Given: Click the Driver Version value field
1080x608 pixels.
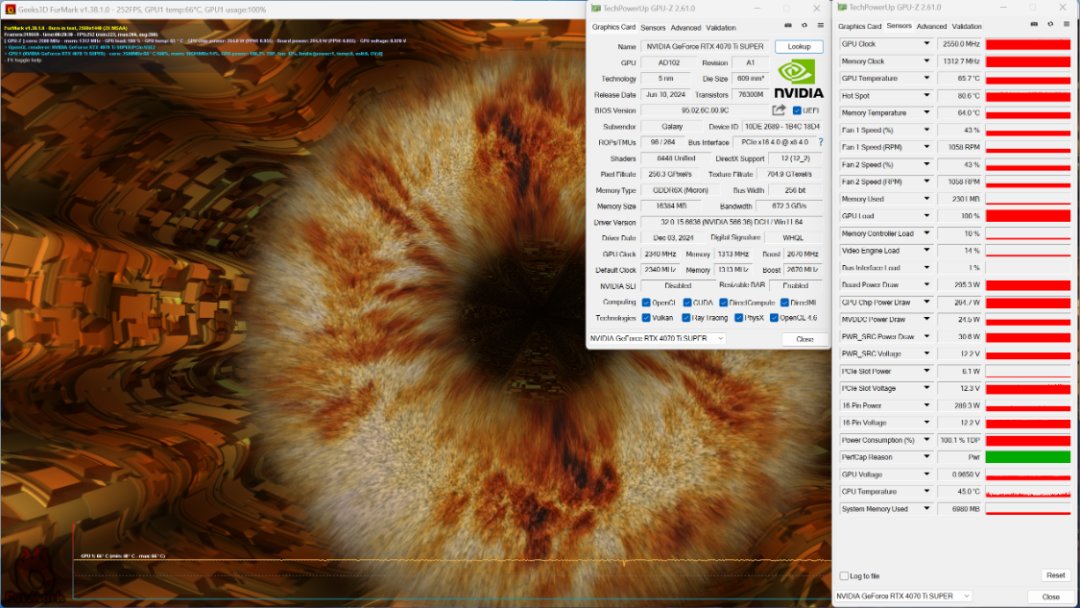Looking at the screenshot, I should pos(731,222).
